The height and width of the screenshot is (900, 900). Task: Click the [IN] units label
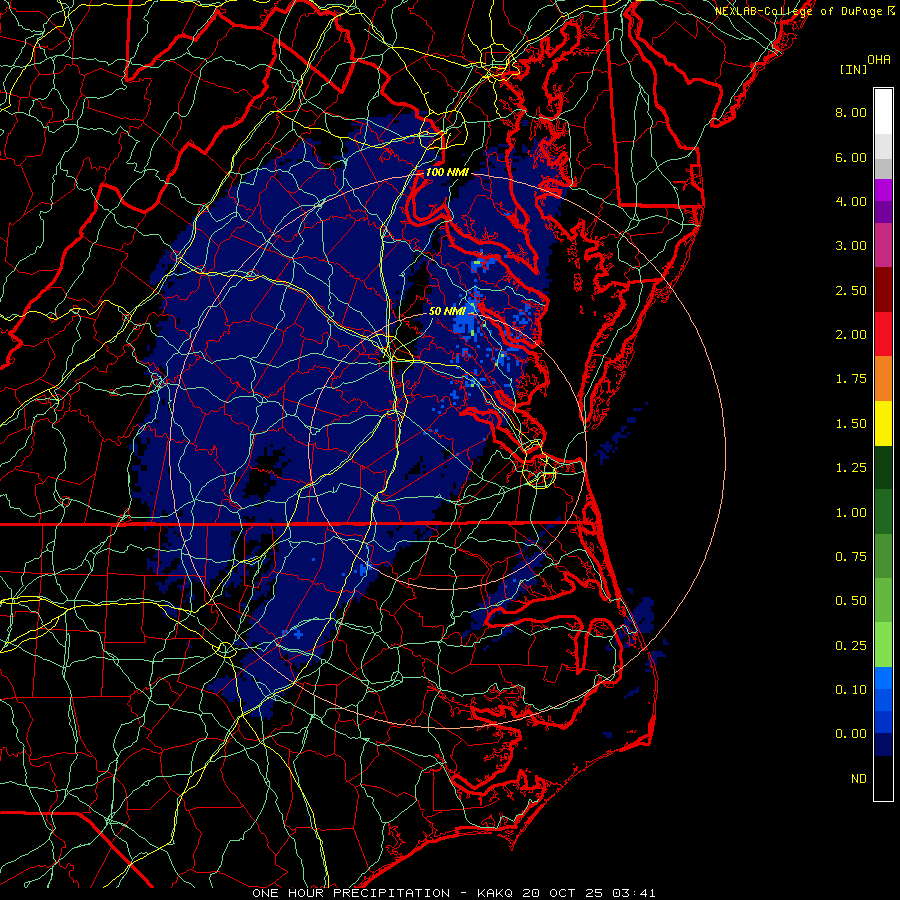[x=853, y=69]
